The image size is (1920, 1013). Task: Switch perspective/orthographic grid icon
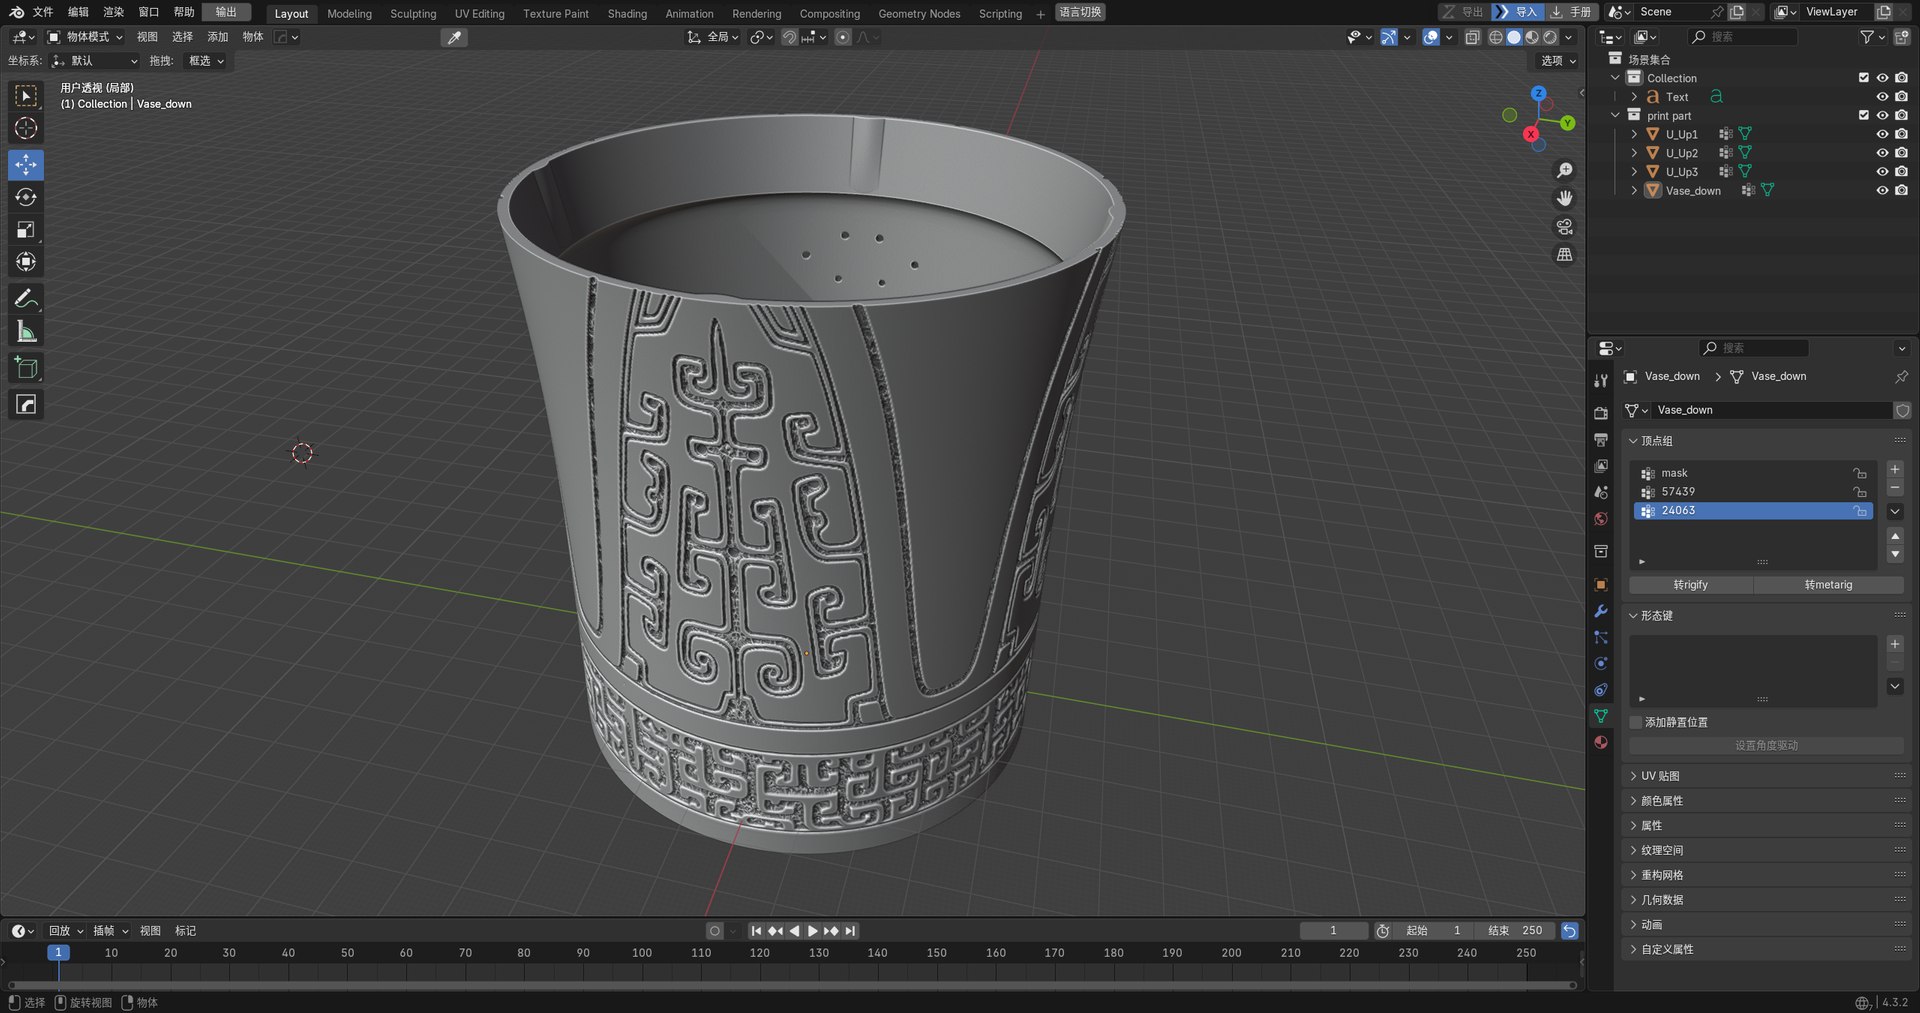(x=1565, y=255)
